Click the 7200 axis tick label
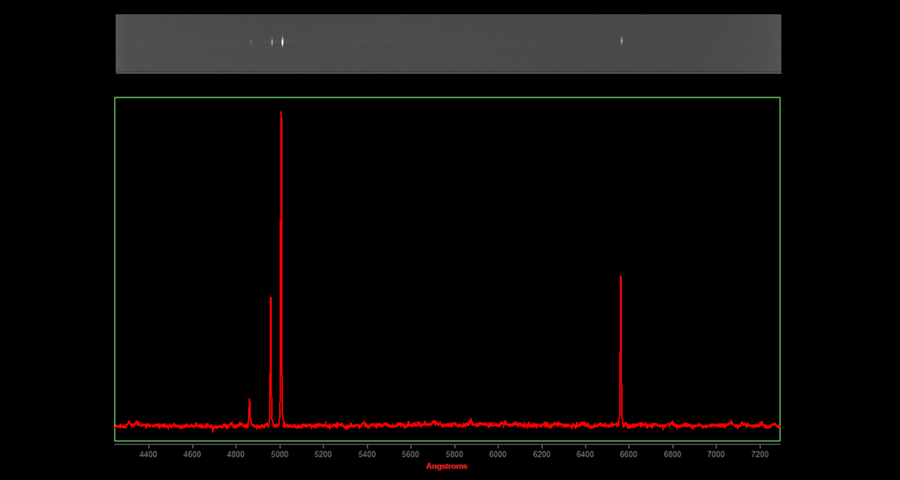The width and height of the screenshot is (900, 480). [760, 454]
